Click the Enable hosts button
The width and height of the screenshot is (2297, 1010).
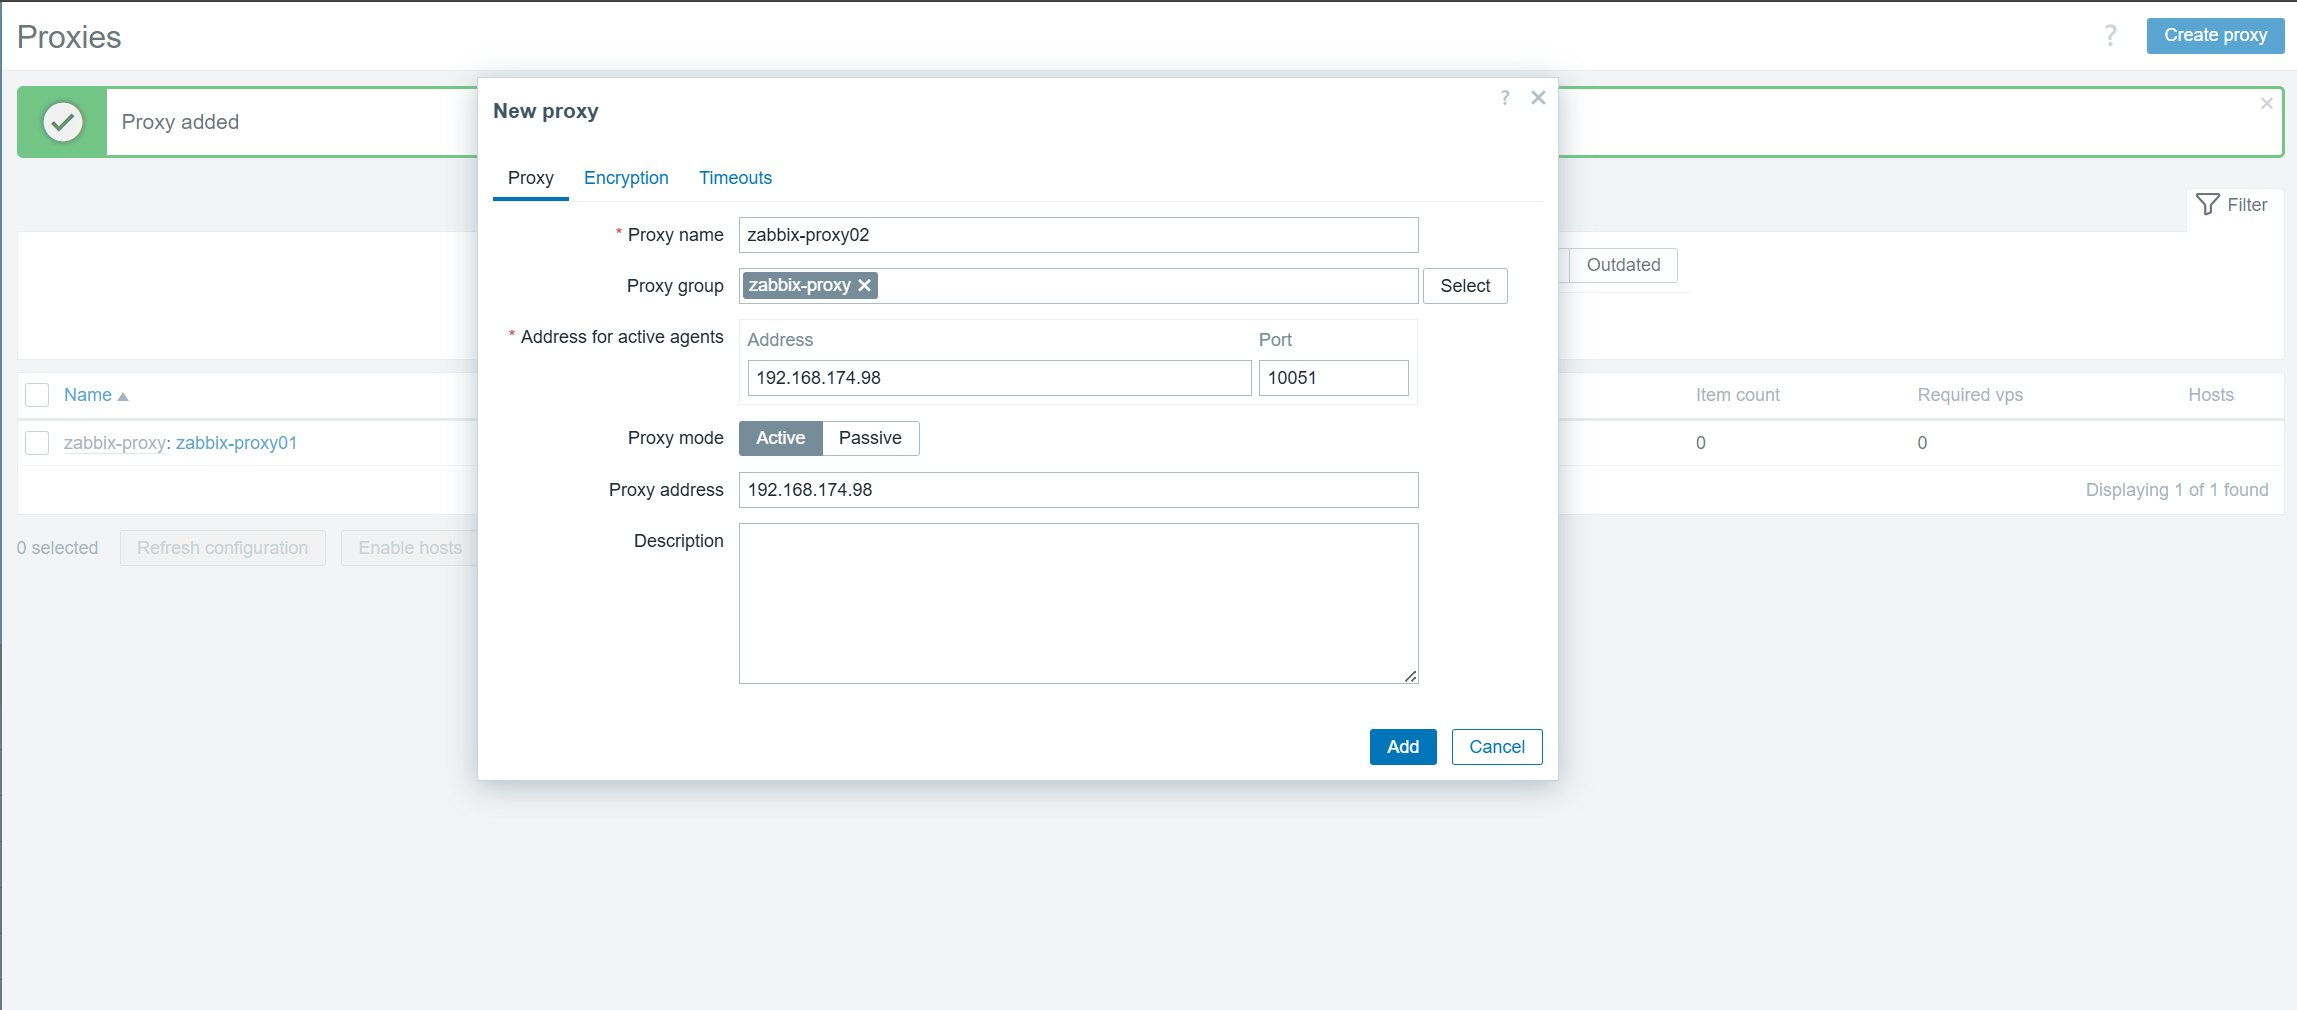[410, 548]
